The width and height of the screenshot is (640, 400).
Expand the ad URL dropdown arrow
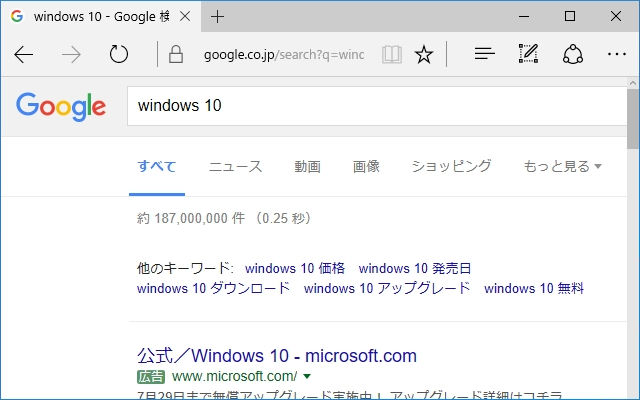pos(307,376)
